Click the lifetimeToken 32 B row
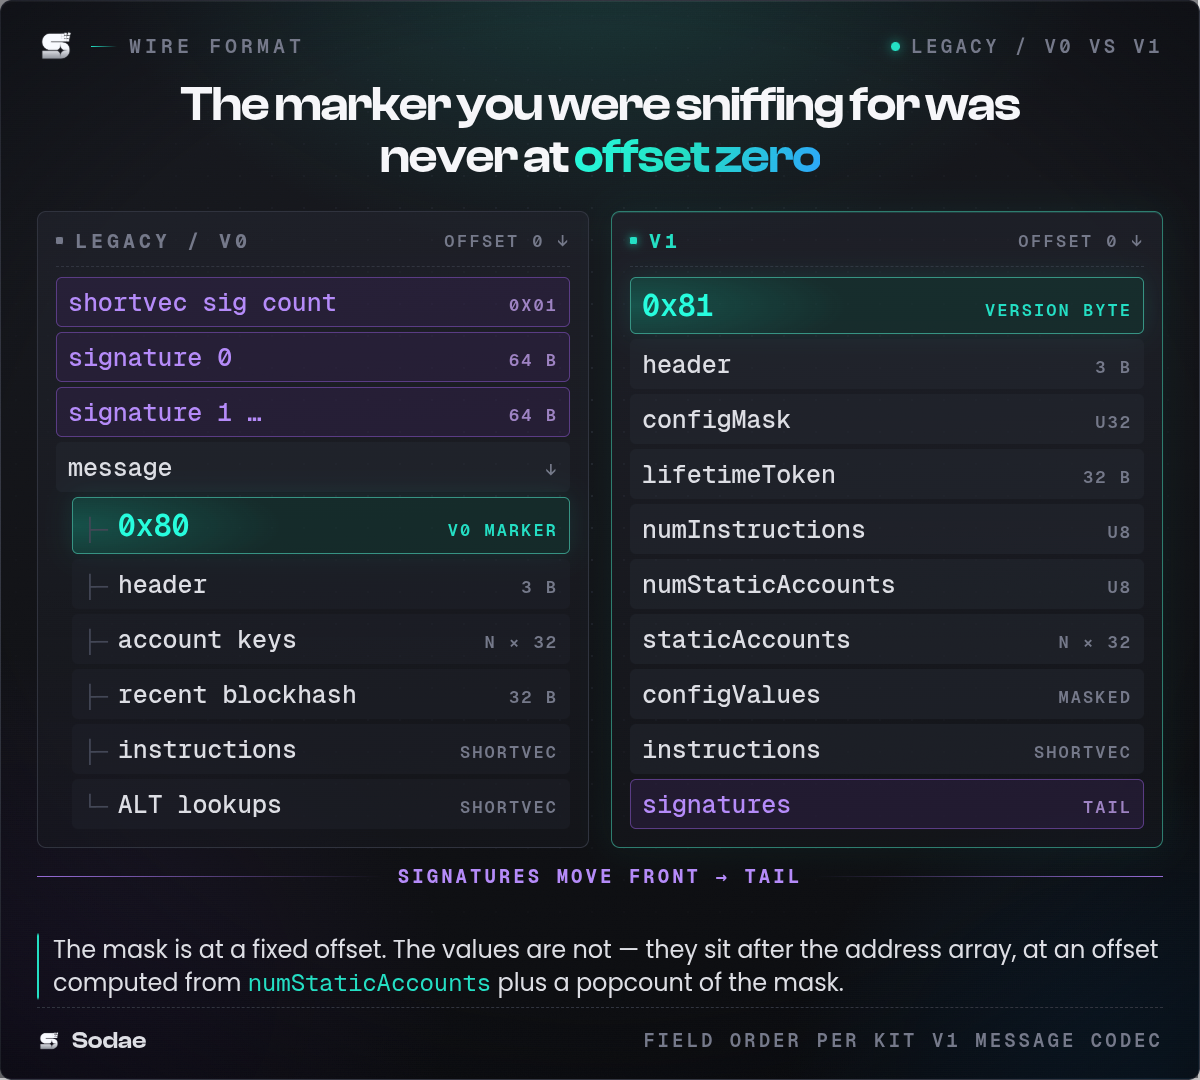The height and width of the screenshot is (1080, 1200). (x=887, y=475)
